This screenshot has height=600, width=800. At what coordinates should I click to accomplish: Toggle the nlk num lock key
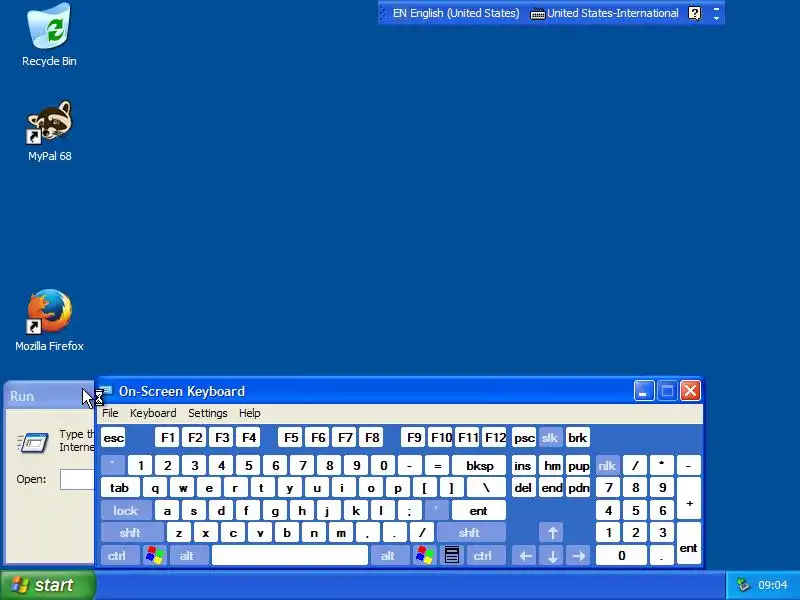click(x=607, y=465)
